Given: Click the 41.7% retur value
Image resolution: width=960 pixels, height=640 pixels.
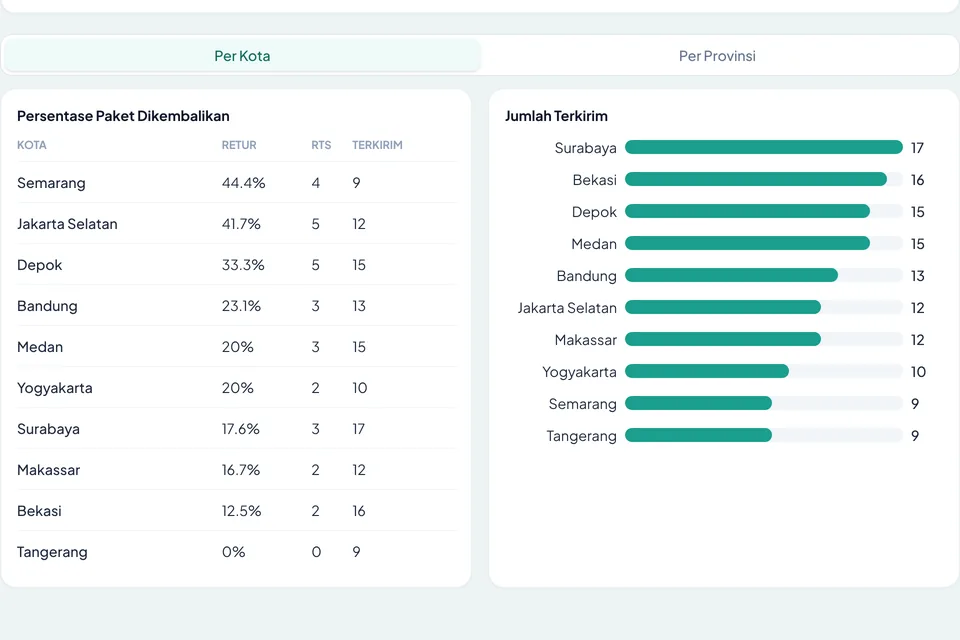Looking at the screenshot, I should pyautogui.click(x=241, y=224).
